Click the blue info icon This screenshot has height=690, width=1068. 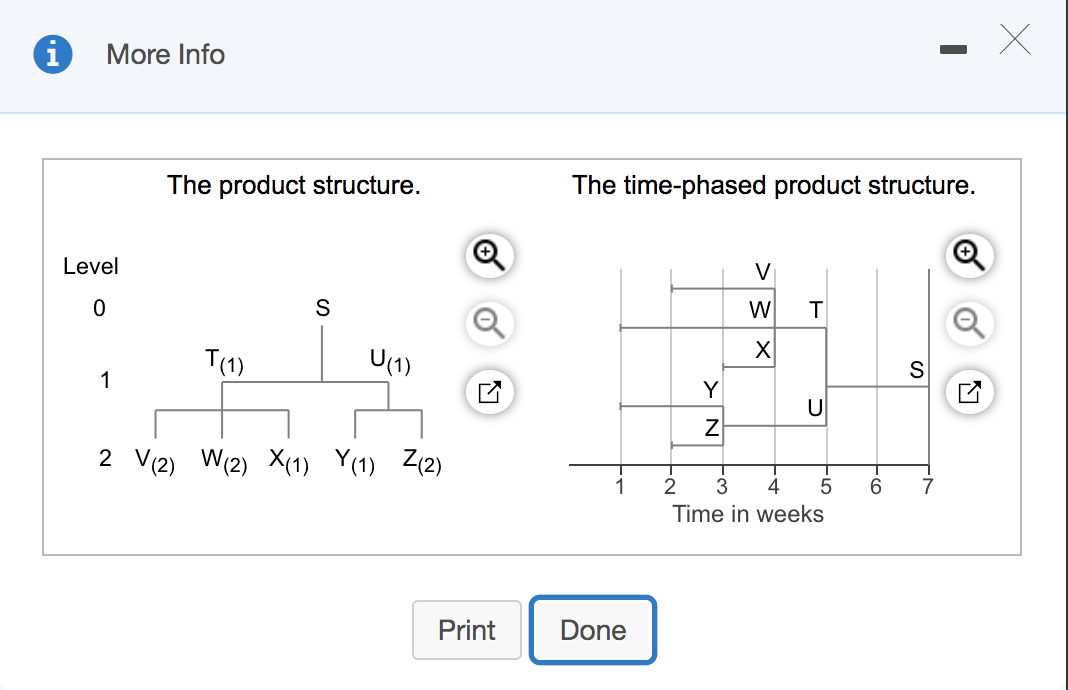pyautogui.click(x=52, y=54)
